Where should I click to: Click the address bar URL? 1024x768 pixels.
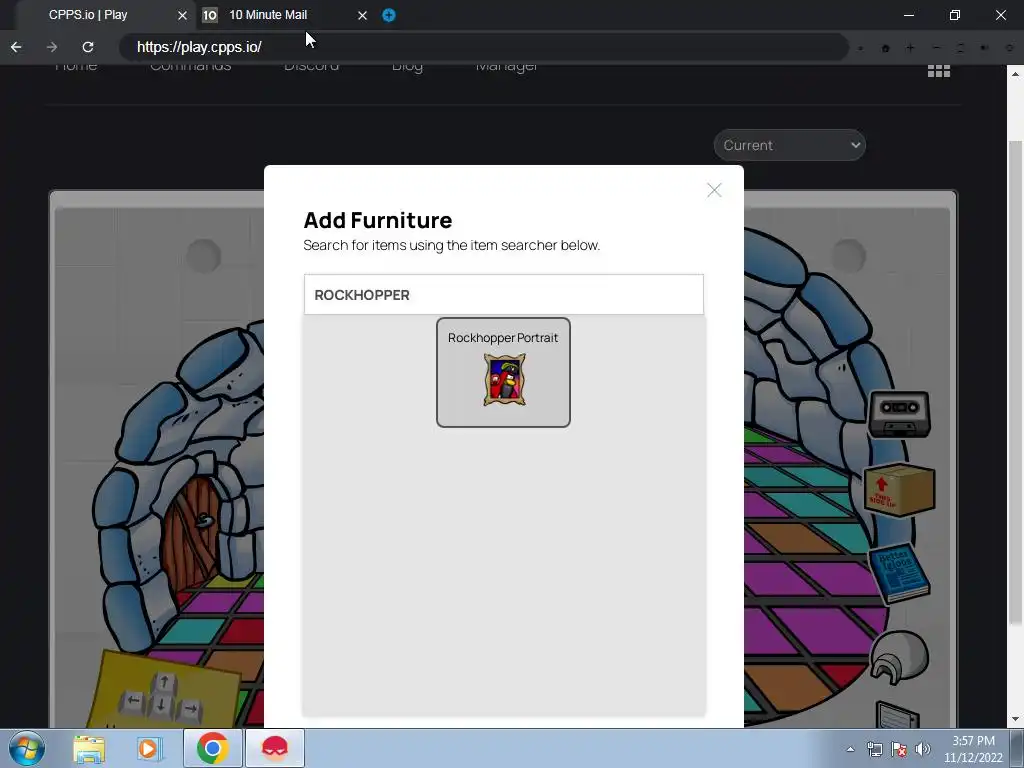point(199,47)
